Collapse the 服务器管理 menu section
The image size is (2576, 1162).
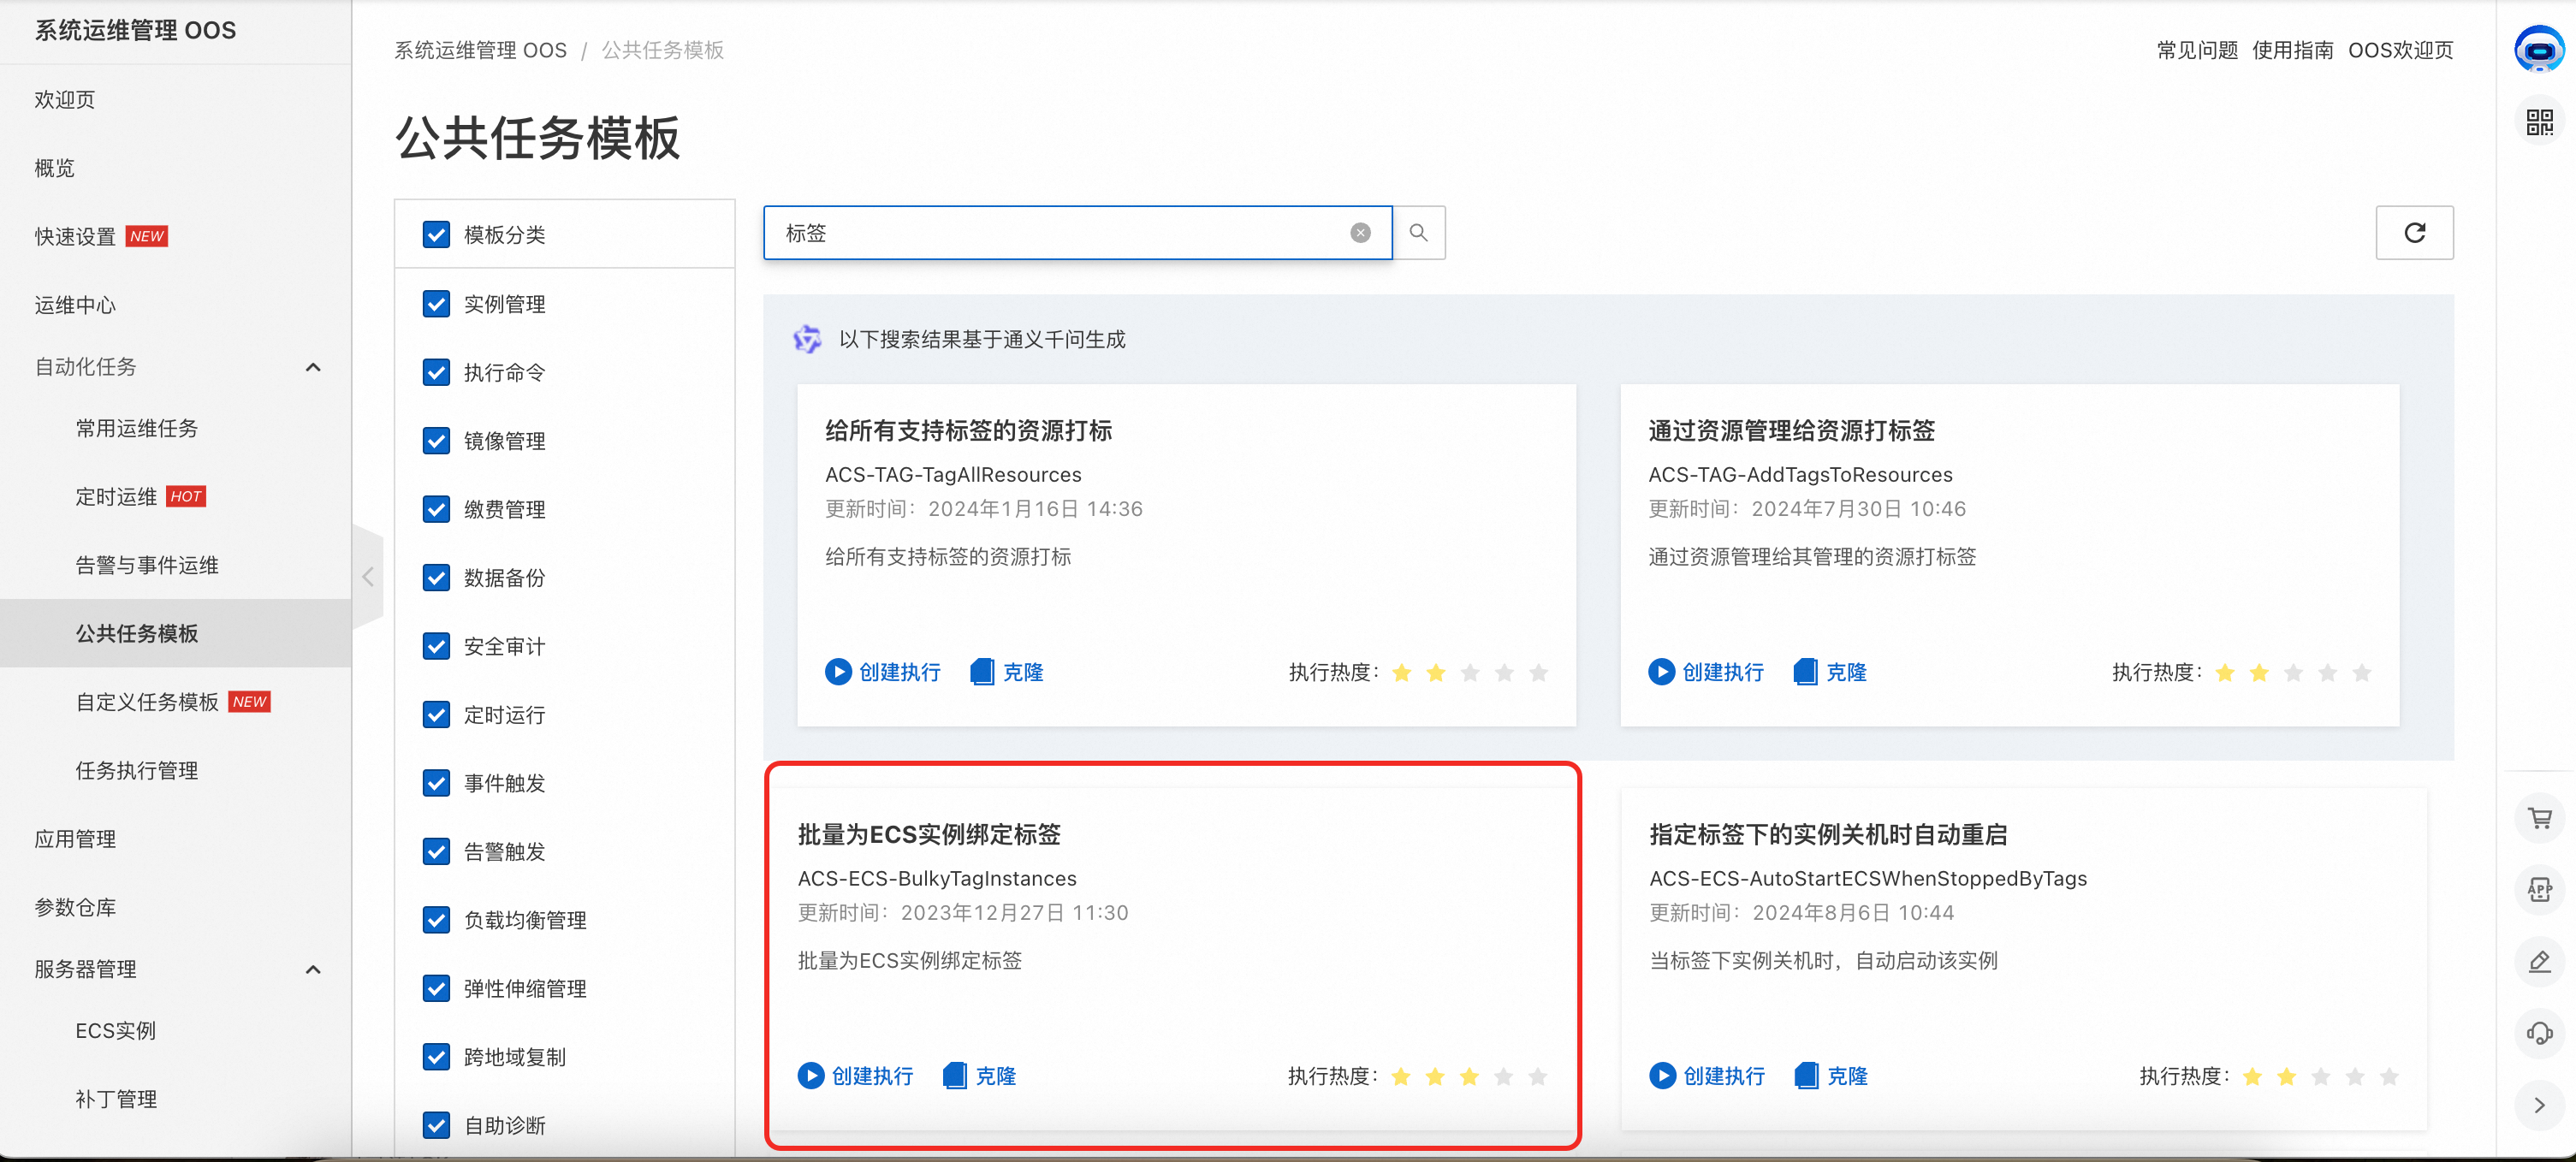313,969
